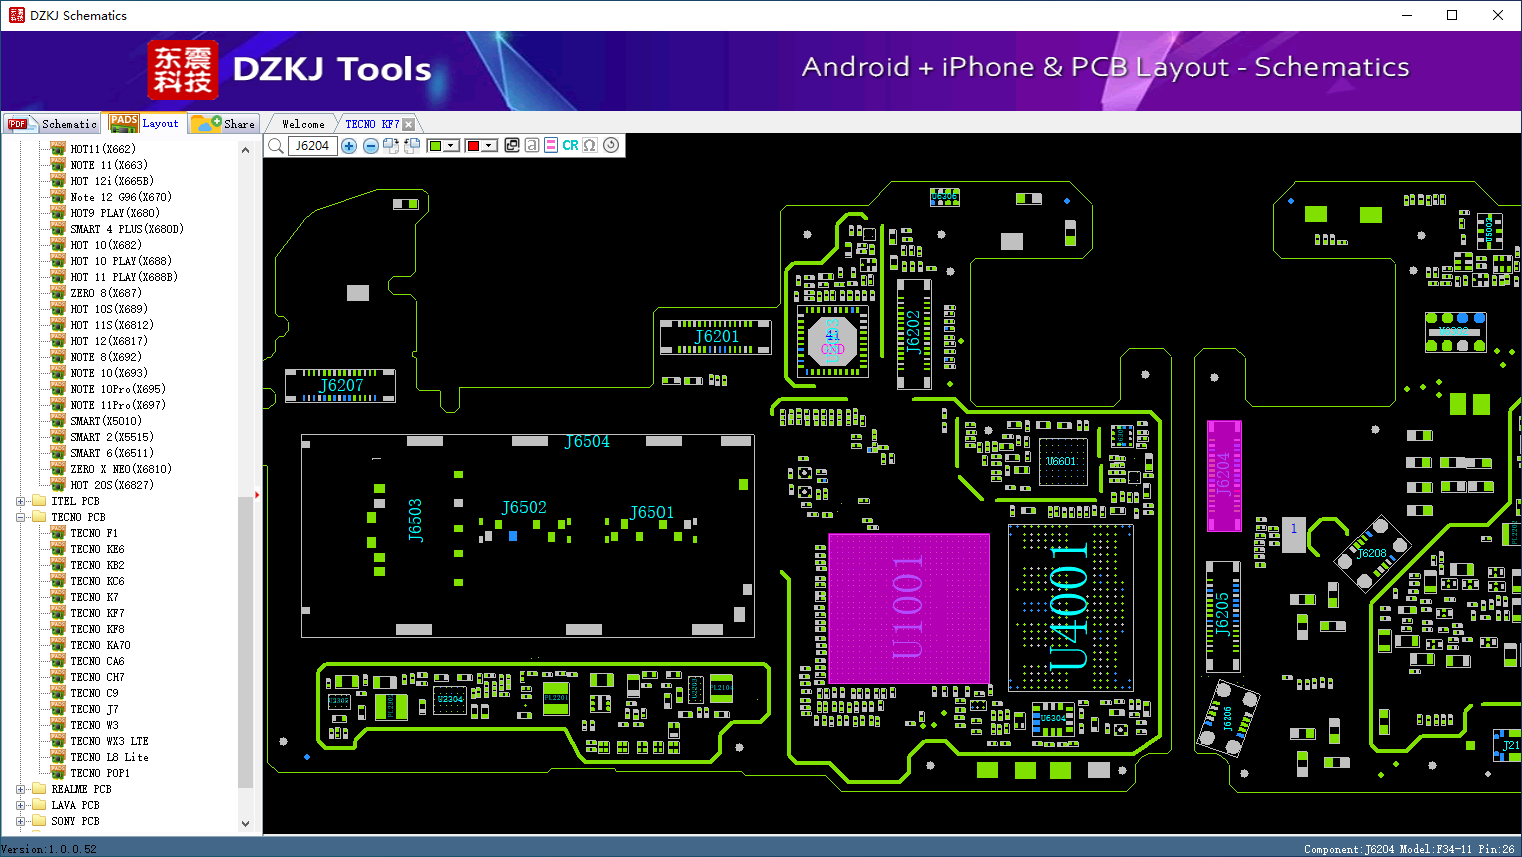The width and height of the screenshot is (1522, 857).
Task: Click the folder icon of TECNO PCB
Action: tap(39, 517)
